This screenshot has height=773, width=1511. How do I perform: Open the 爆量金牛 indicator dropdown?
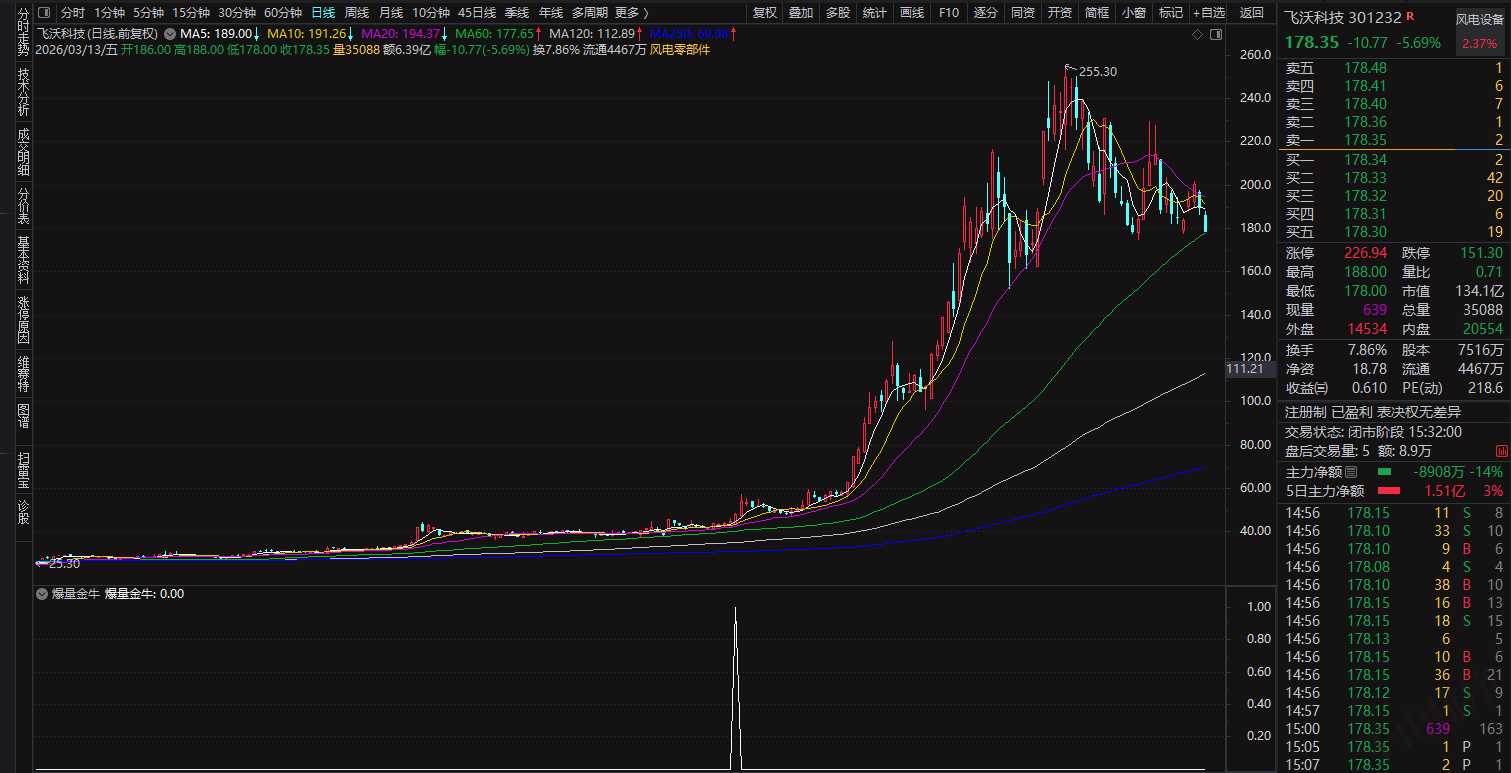[x=41, y=593]
